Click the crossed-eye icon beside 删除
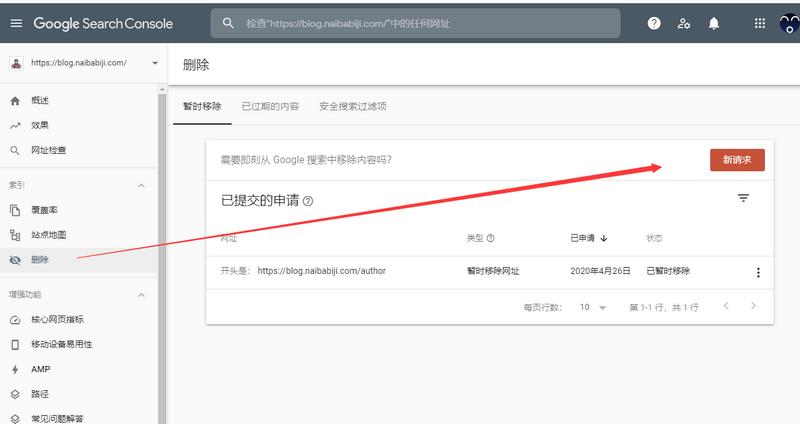The height and width of the screenshot is (424, 800). [x=15, y=260]
